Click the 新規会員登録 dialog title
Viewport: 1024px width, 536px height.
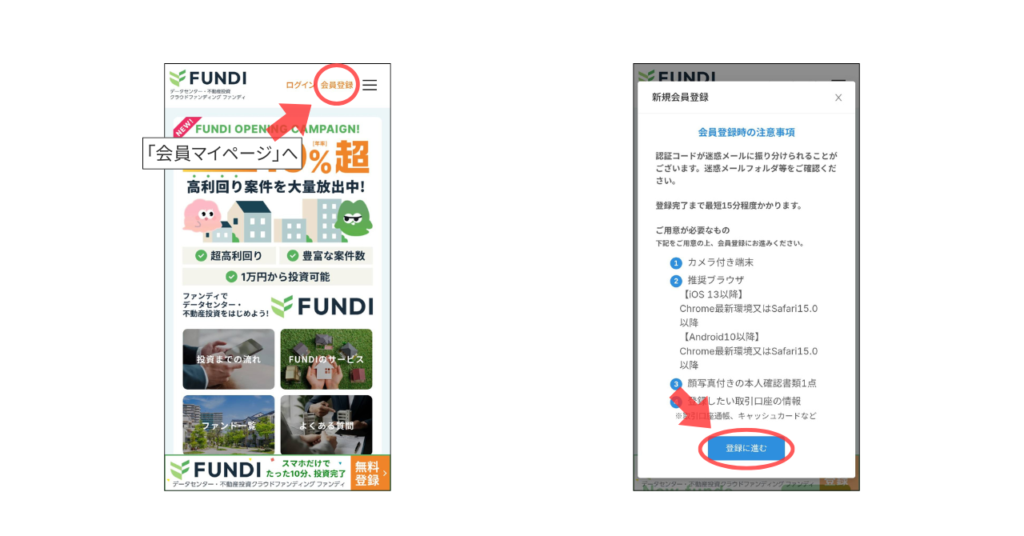pos(680,97)
